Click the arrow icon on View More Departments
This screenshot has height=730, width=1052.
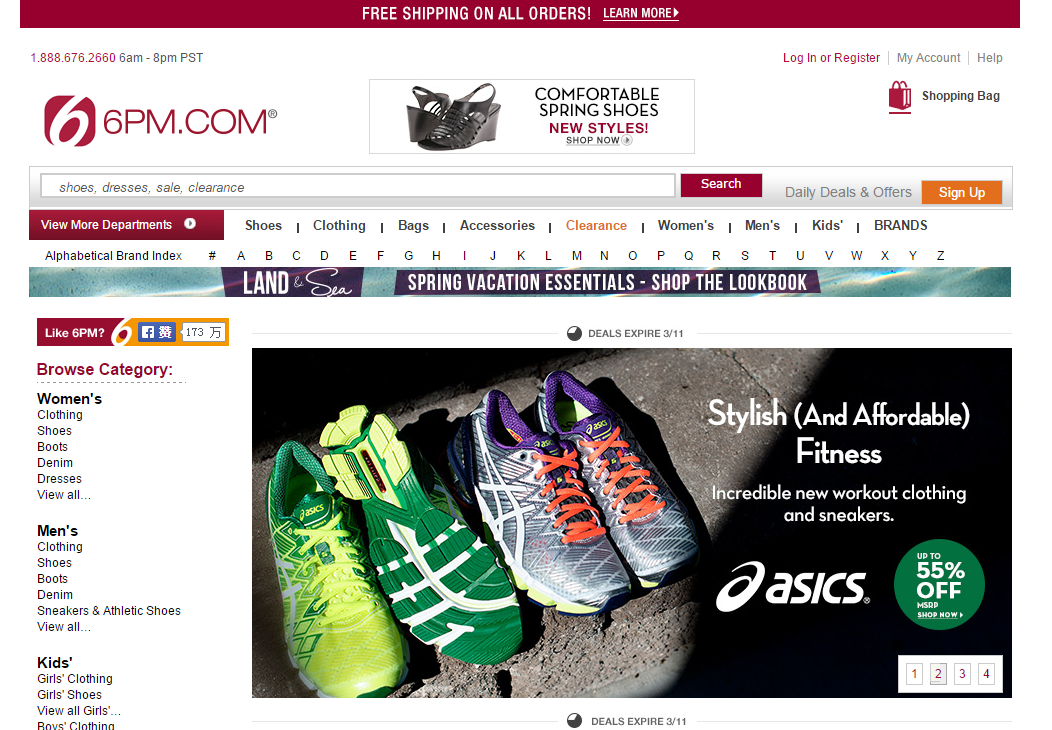190,224
